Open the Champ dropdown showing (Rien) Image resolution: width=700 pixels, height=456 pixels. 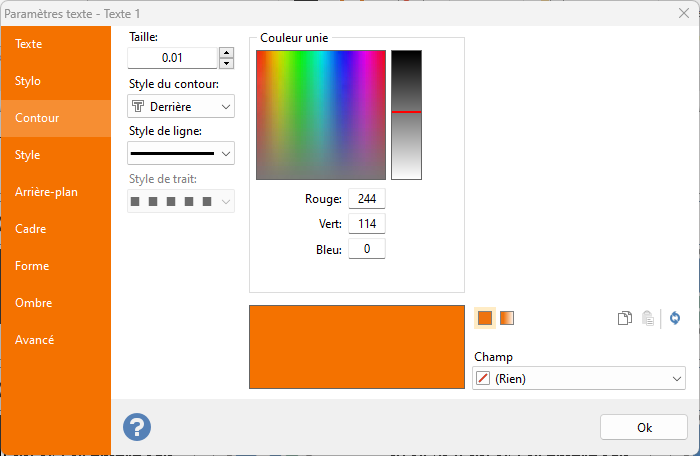coord(578,379)
